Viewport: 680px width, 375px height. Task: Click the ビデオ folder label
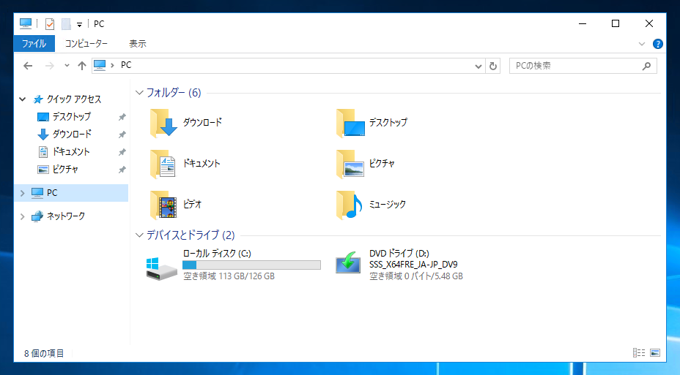point(192,205)
